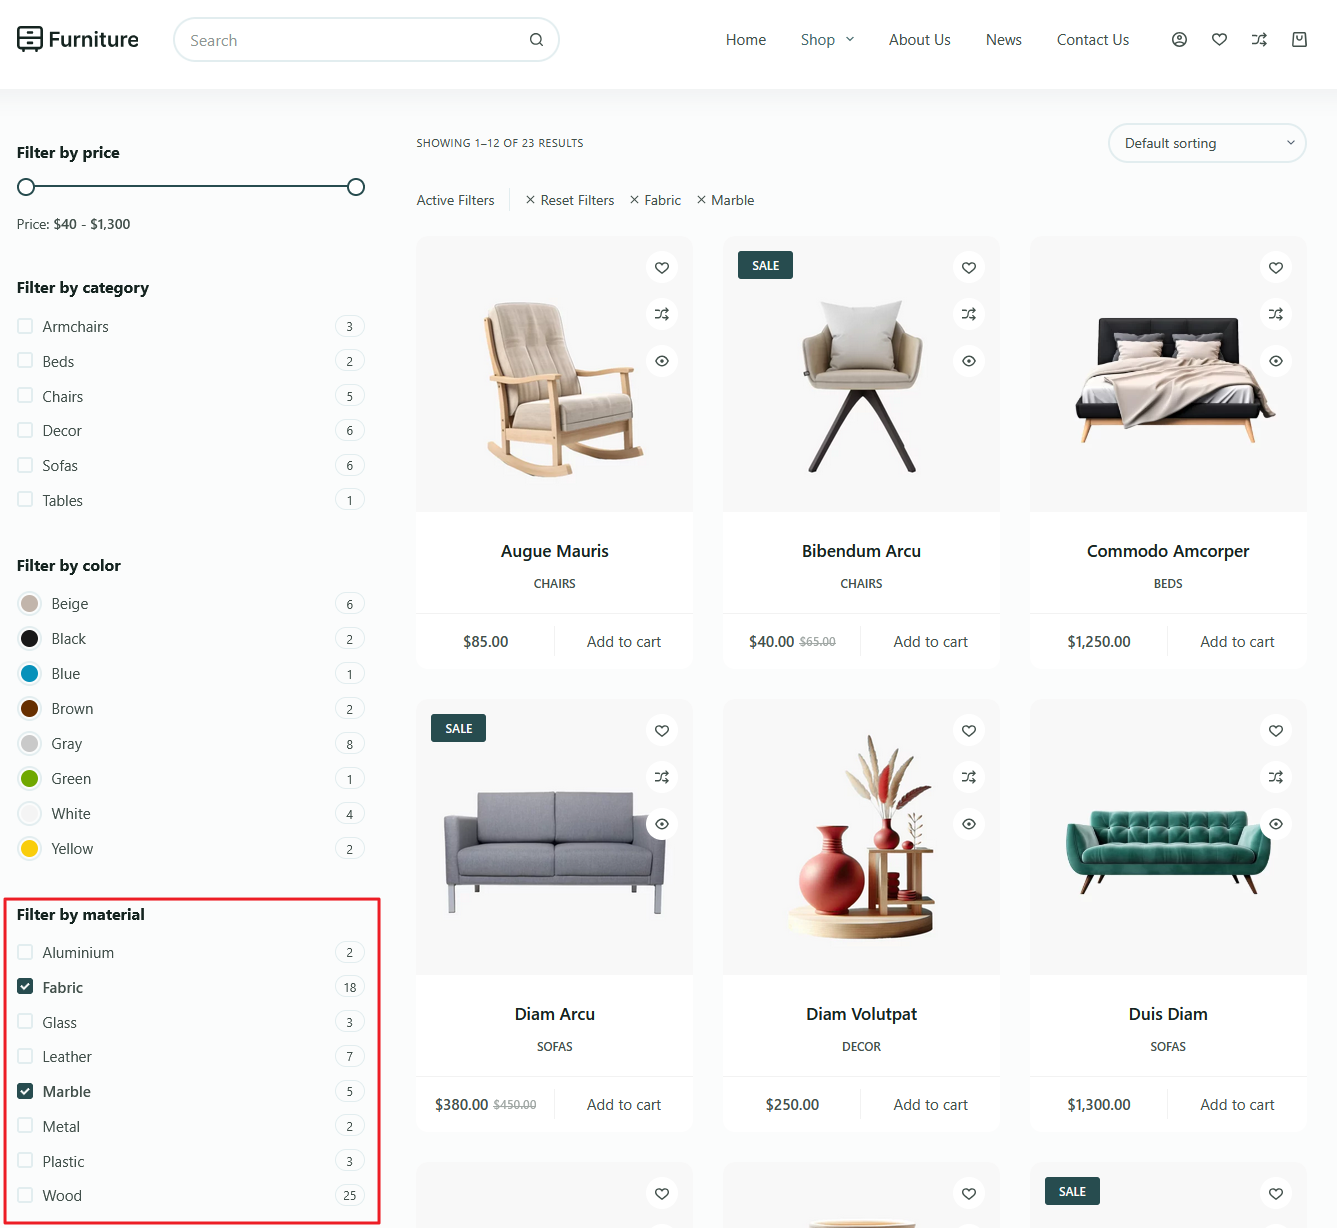Click compare icon on the Duis Diam sofa
Screen dimensions: 1337x1228
(1275, 777)
